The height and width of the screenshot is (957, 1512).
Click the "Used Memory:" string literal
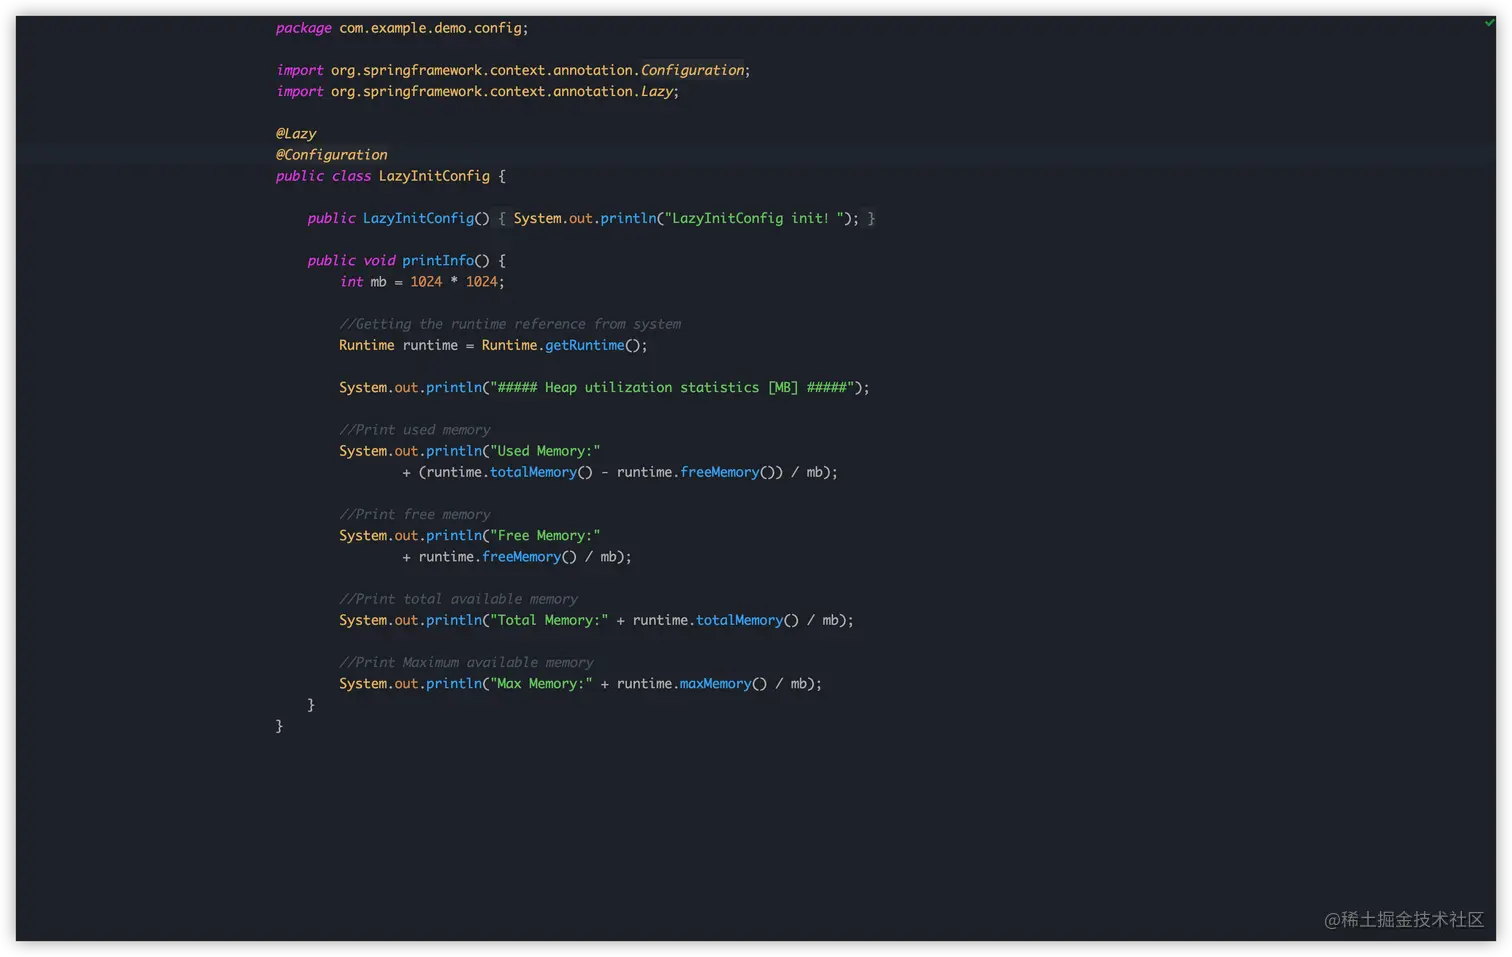(x=545, y=451)
